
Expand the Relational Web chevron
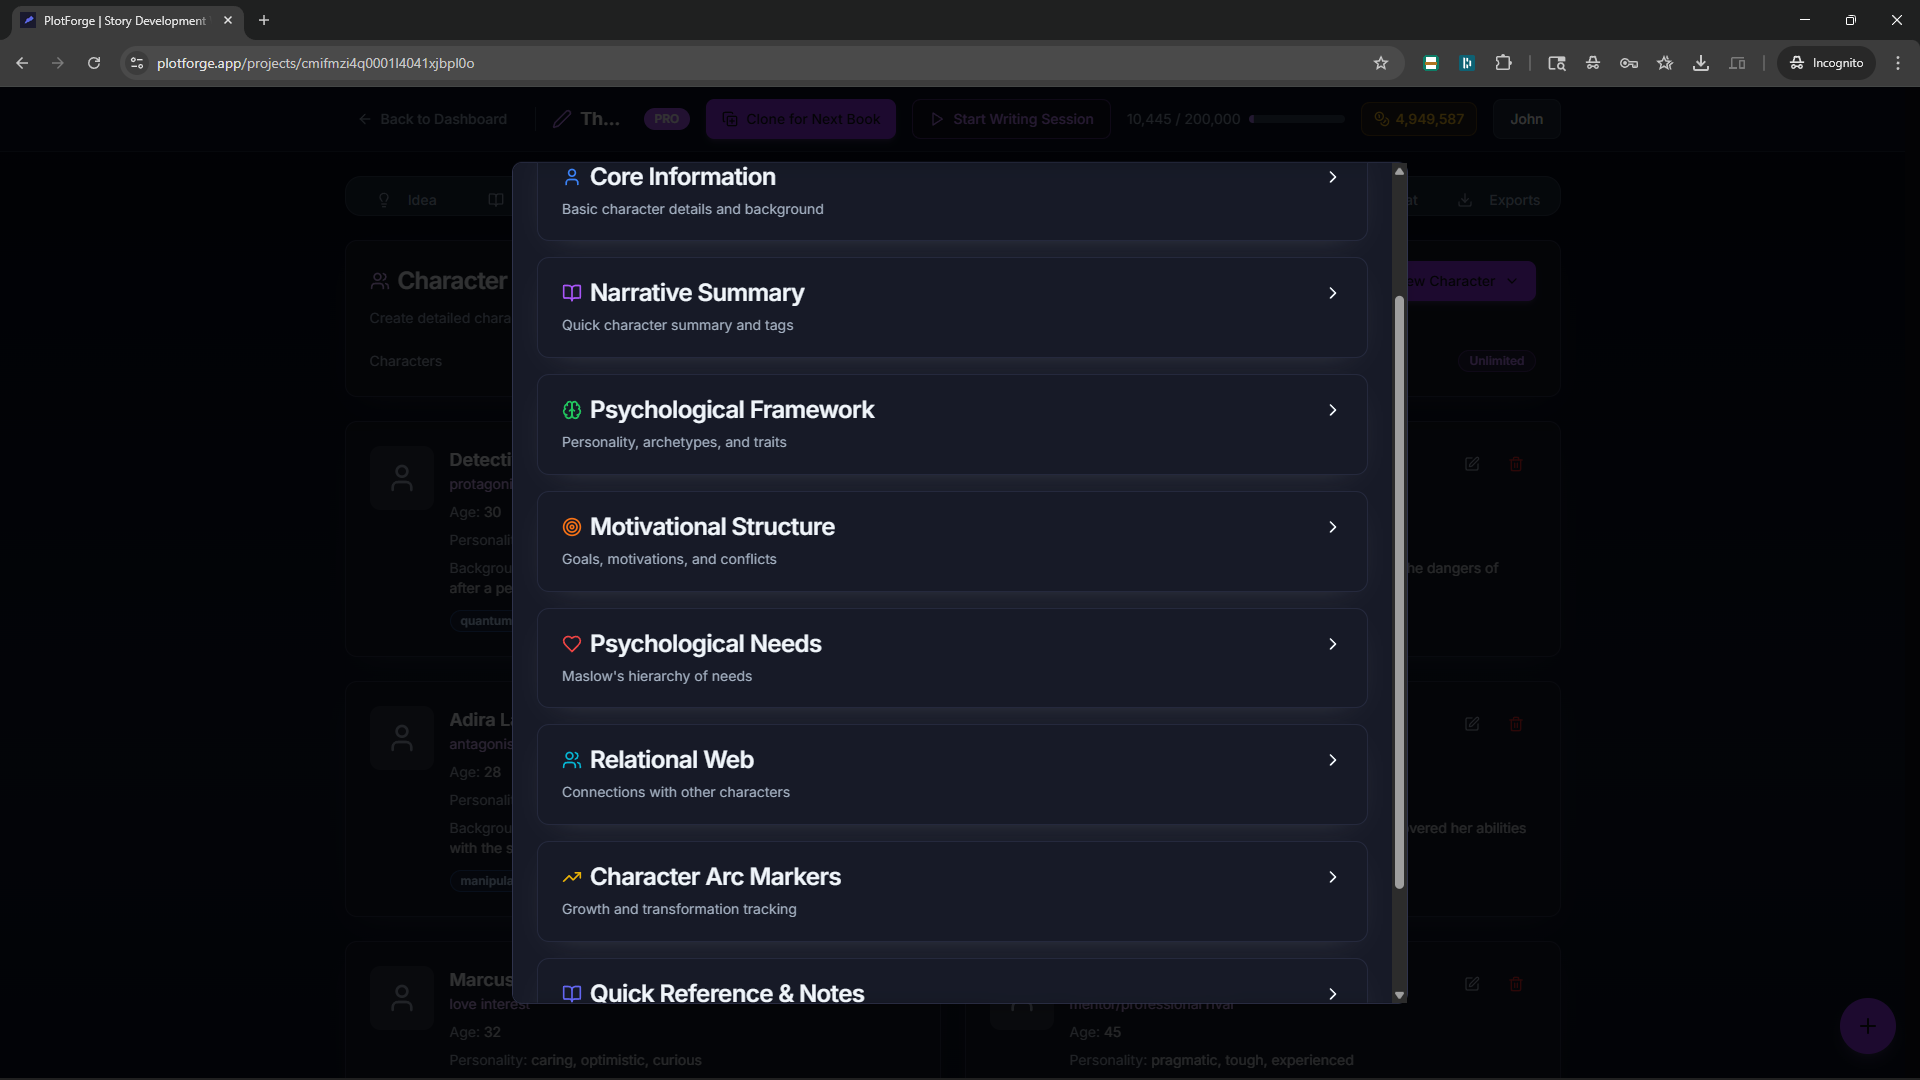[x=1332, y=760]
